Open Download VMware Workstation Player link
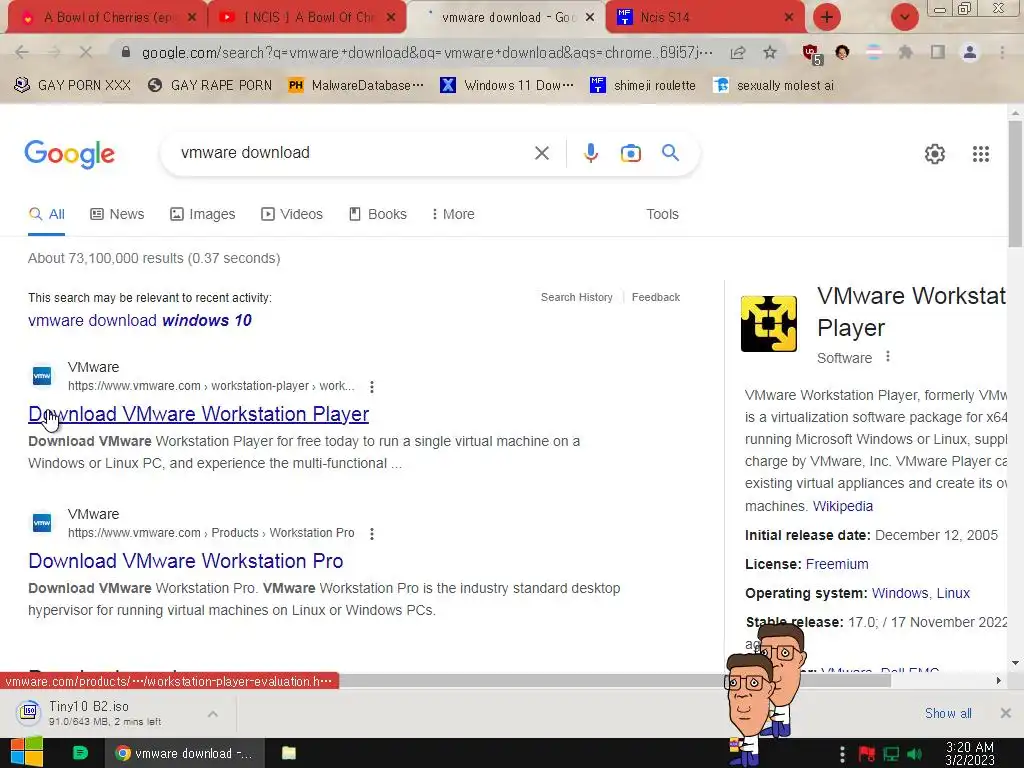Image resolution: width=1024 pixels, height=768 pixels. click(199, 414)
